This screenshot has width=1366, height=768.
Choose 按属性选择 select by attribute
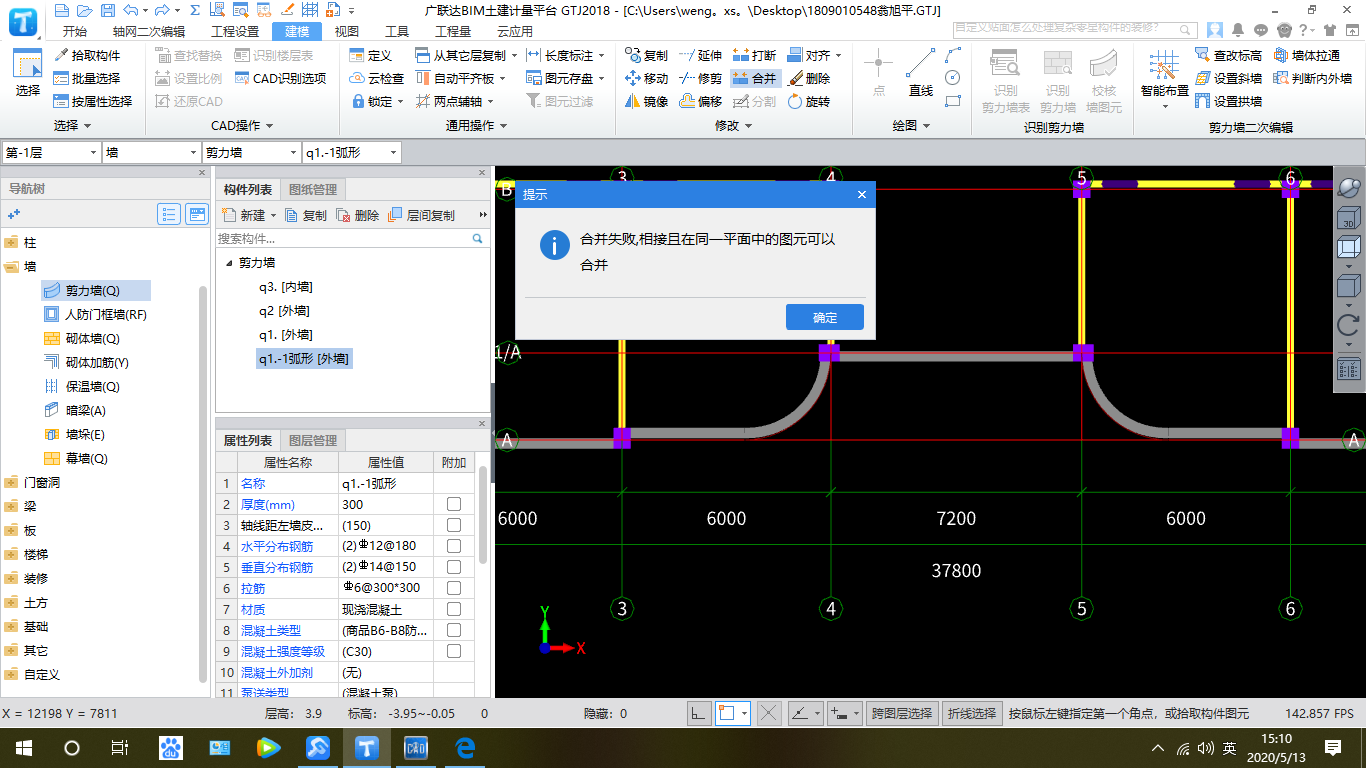(x=93, y=101)
